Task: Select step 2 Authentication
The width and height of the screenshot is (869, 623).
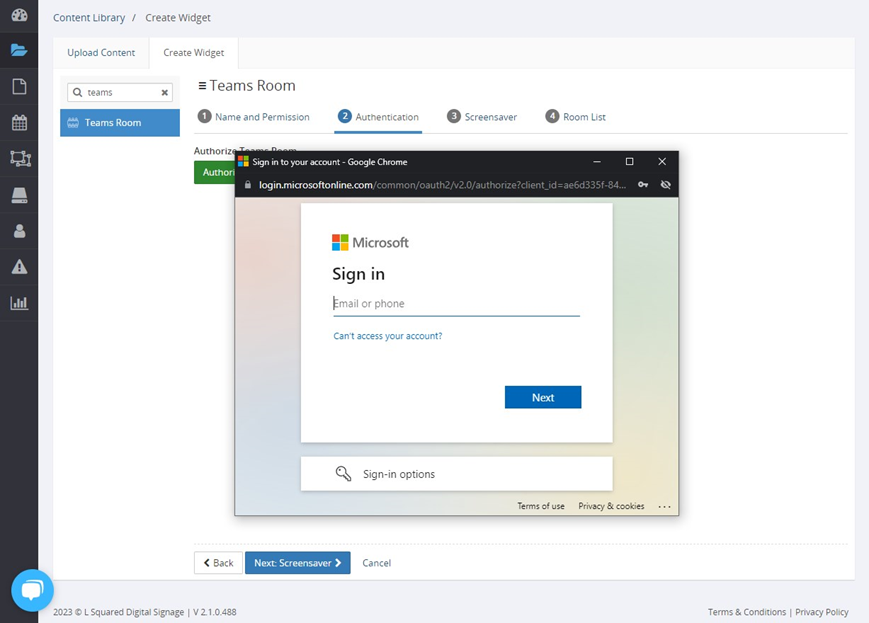Action: point(378,116)
